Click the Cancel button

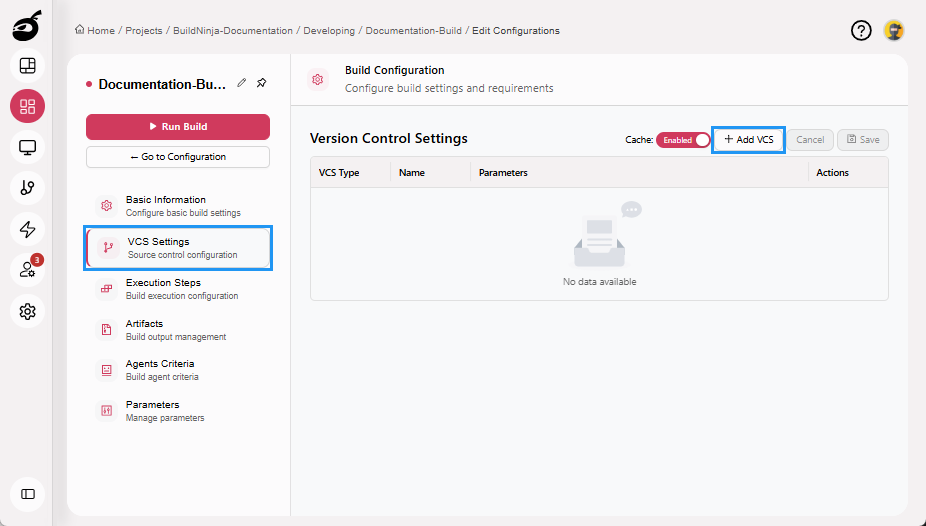coord(810,140)
